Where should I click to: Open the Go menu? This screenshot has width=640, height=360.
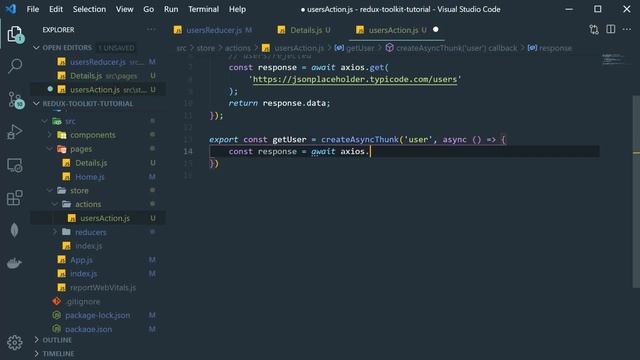[149, 9]
